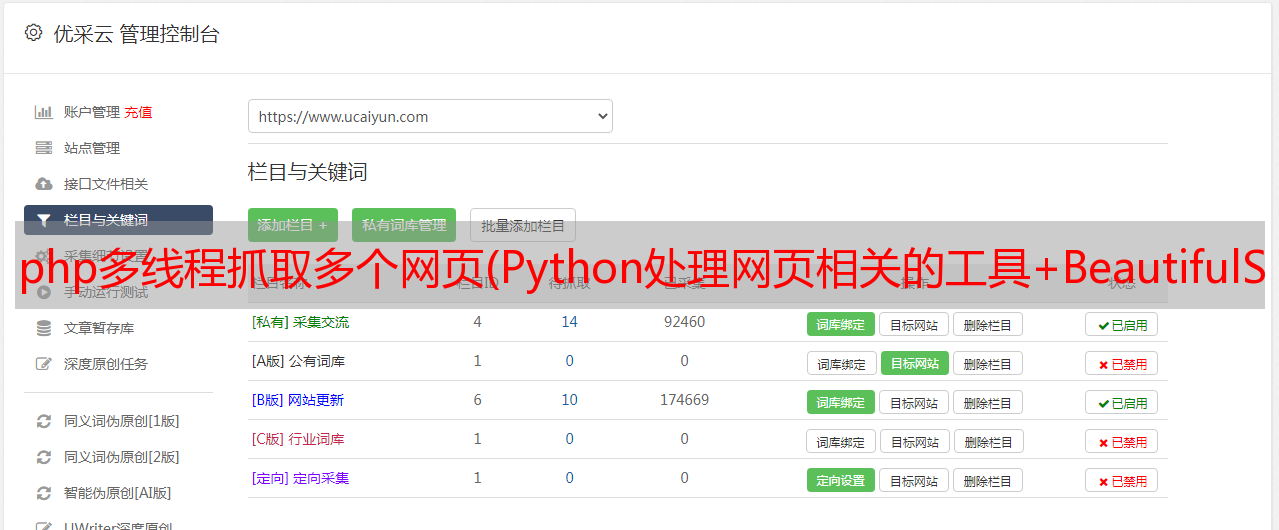Image resolution: width=1279 pixels, height=530 pixels.
Task: Open 智能伪原创[AI版] in the sidebar
Action: 118,493
